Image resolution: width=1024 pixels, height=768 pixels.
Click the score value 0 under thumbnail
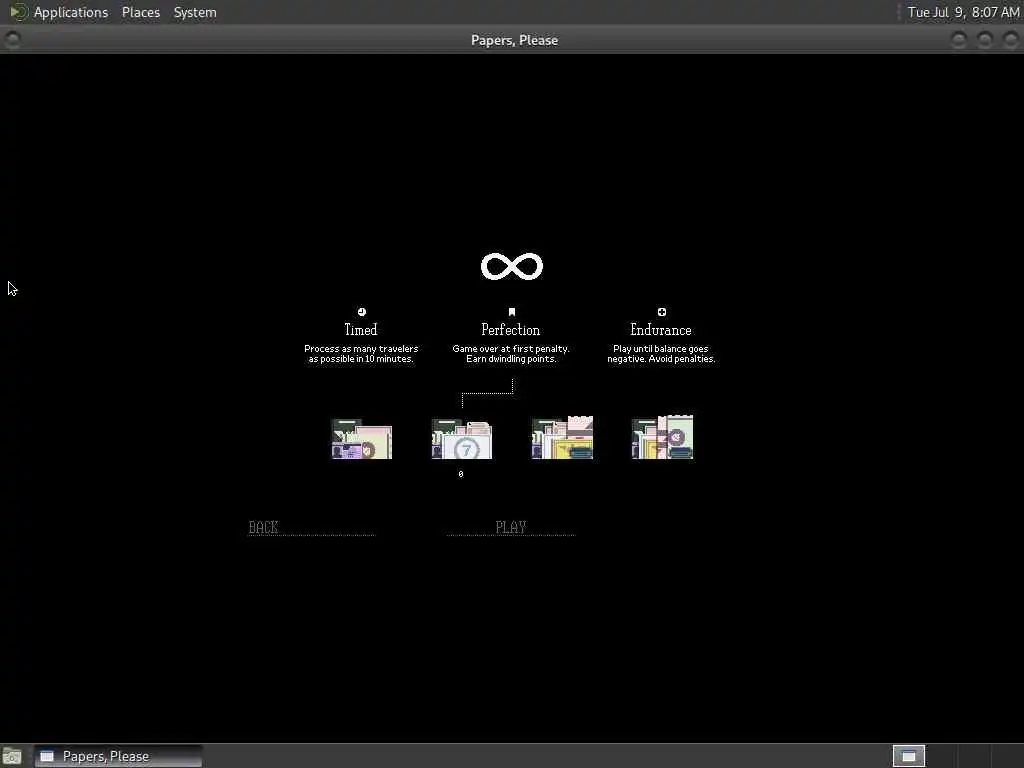461,474
